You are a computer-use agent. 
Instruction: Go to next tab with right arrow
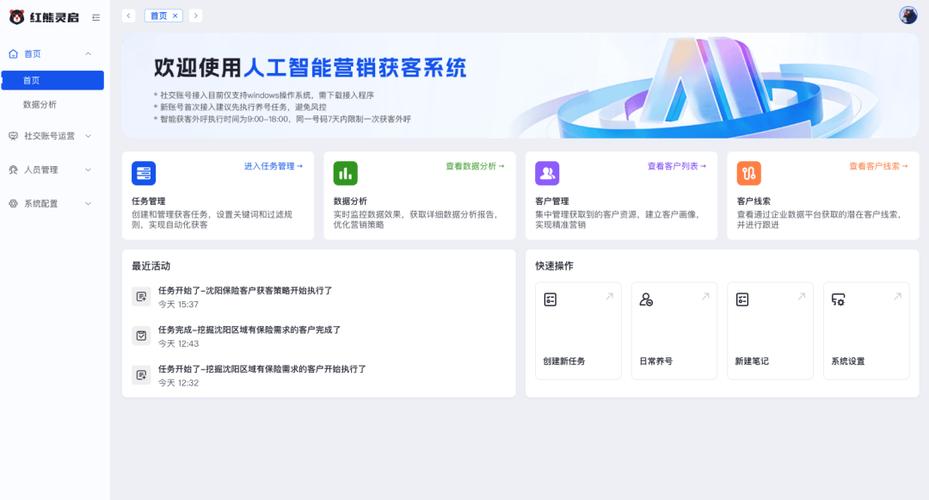196,16
